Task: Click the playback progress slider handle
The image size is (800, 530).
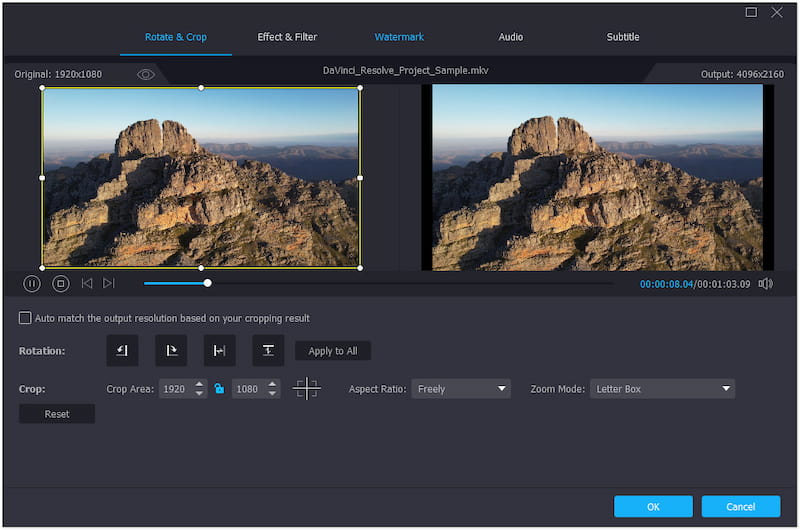Action: pos(207,283)
